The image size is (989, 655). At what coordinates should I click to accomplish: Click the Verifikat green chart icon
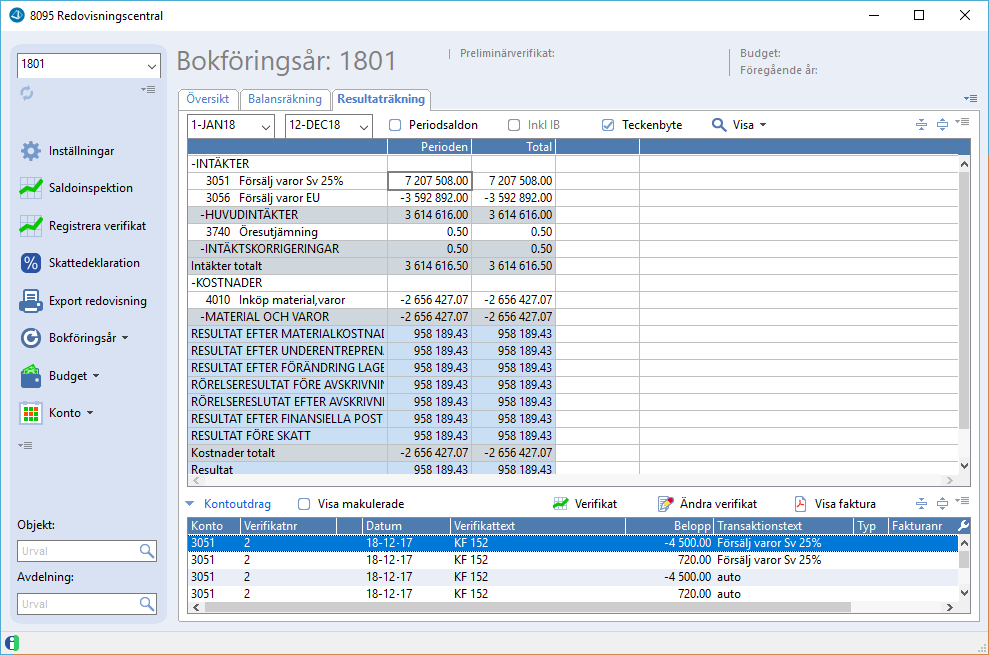560,504
